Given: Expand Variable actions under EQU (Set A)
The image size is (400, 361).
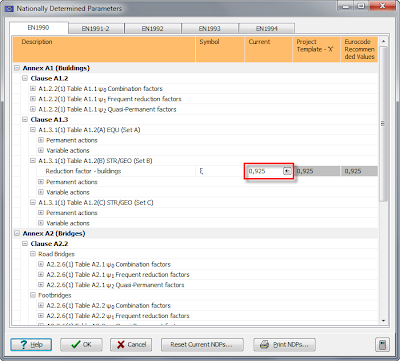Looking at the screenshot, I should pyautogui.click(x=41, y=150).
